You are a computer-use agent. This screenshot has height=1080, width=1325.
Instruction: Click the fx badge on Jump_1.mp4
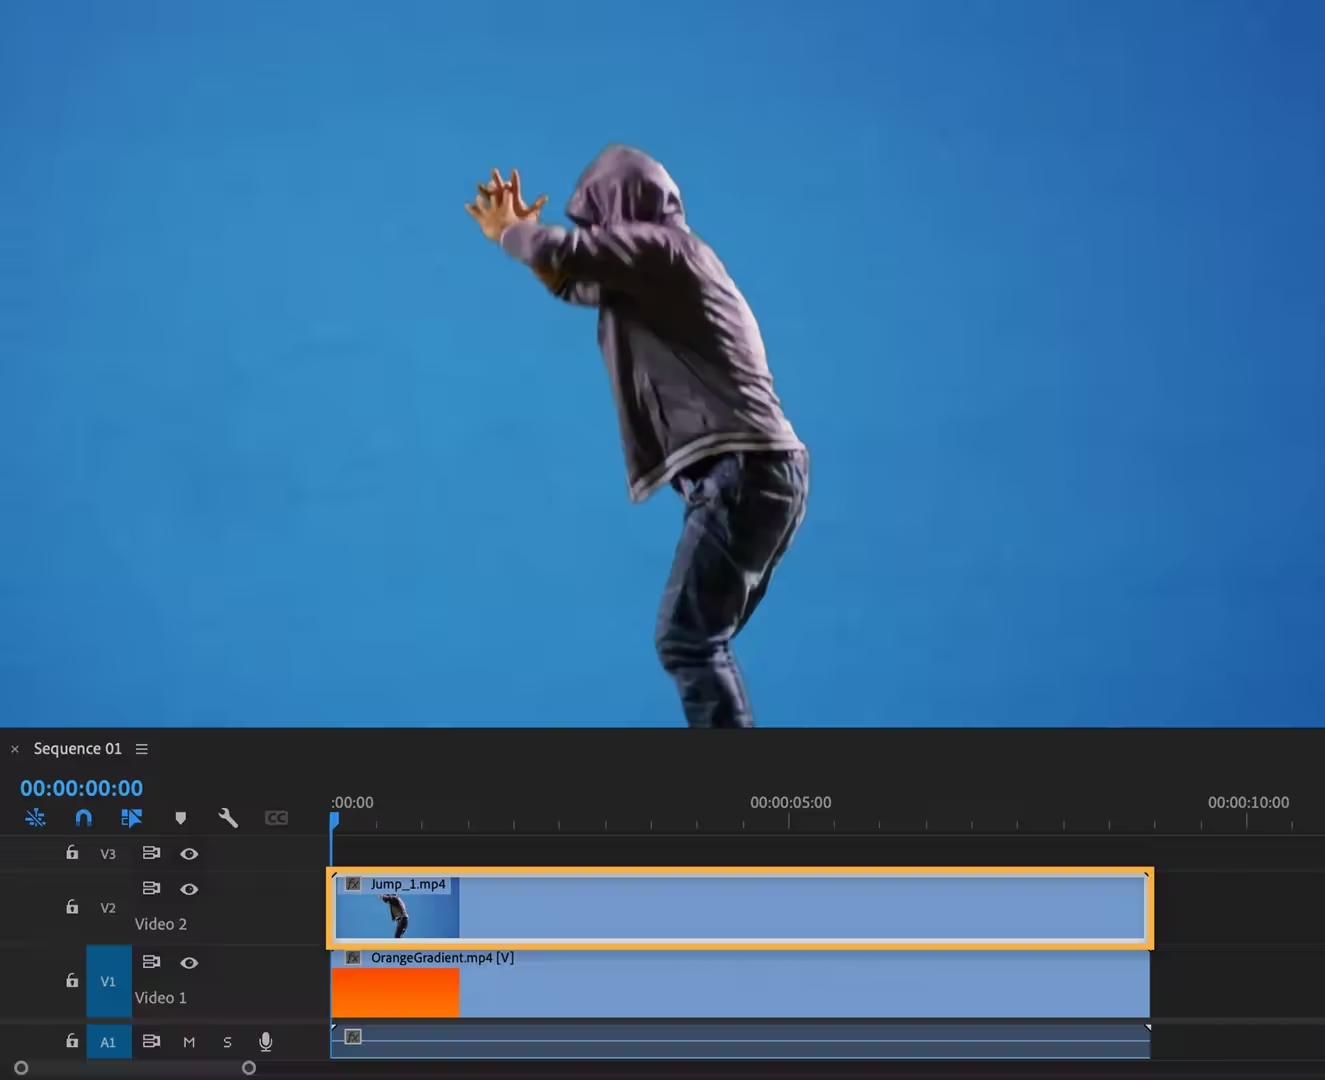[x=353, y=884]
